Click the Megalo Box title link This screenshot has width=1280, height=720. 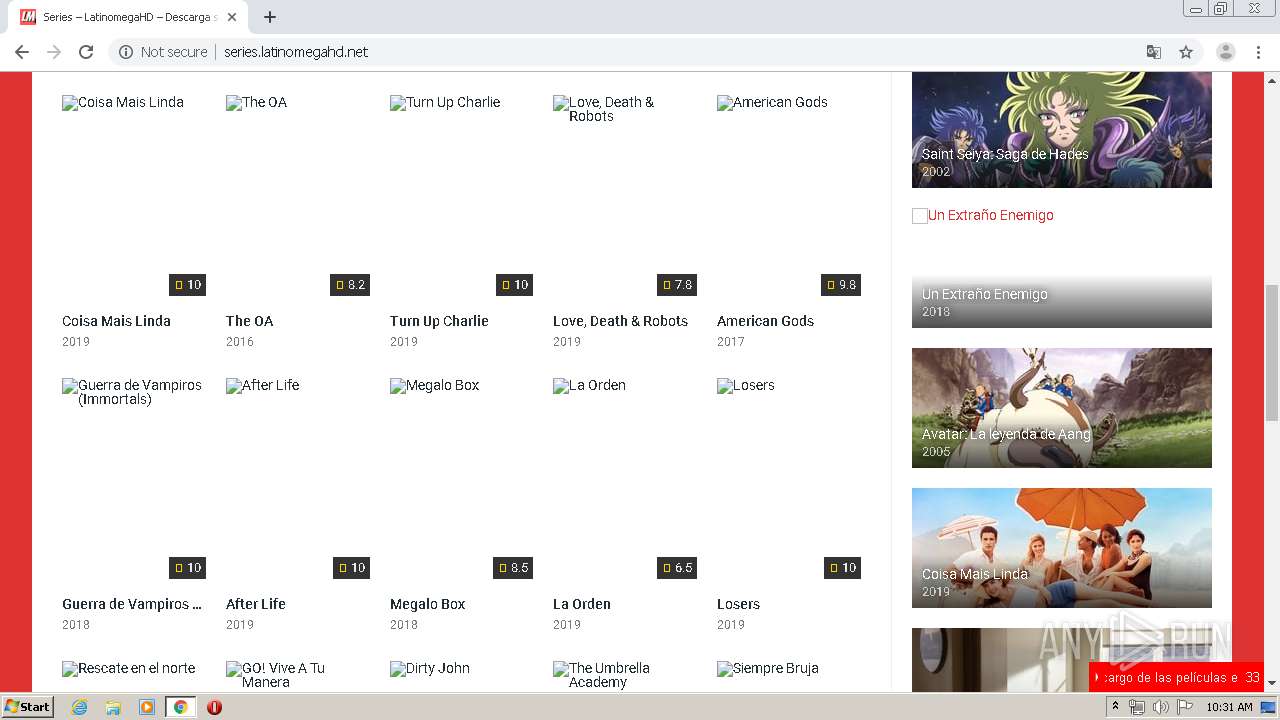point(428,604)
